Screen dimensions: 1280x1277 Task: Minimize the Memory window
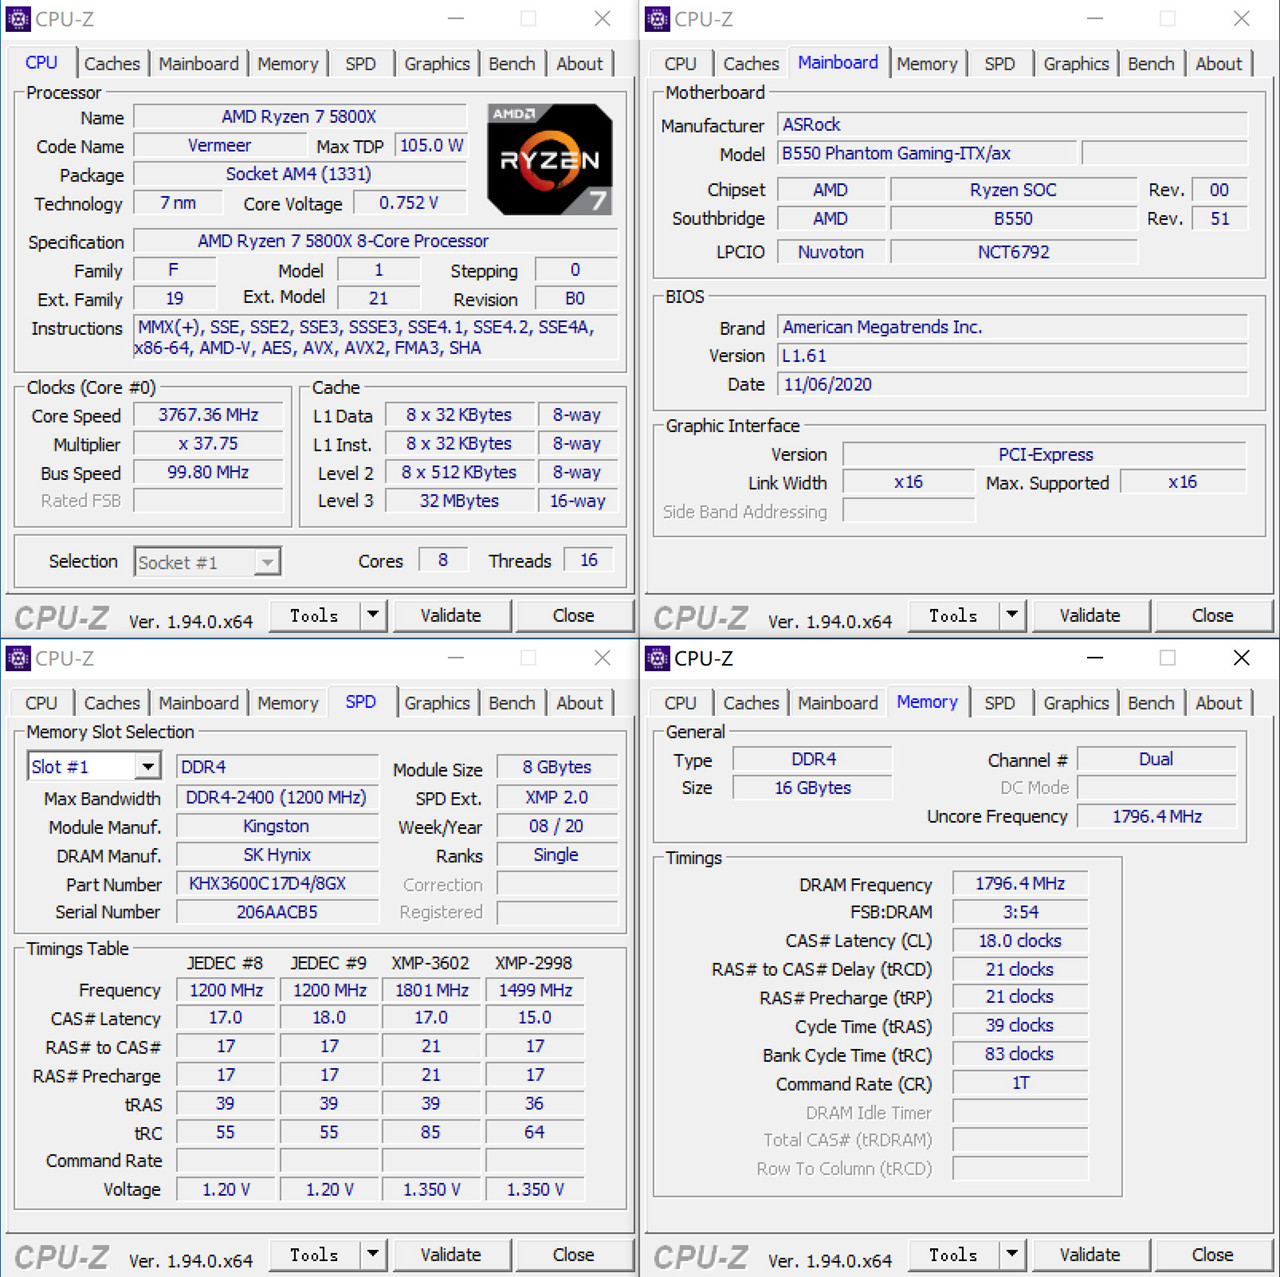coord(1095,657)
